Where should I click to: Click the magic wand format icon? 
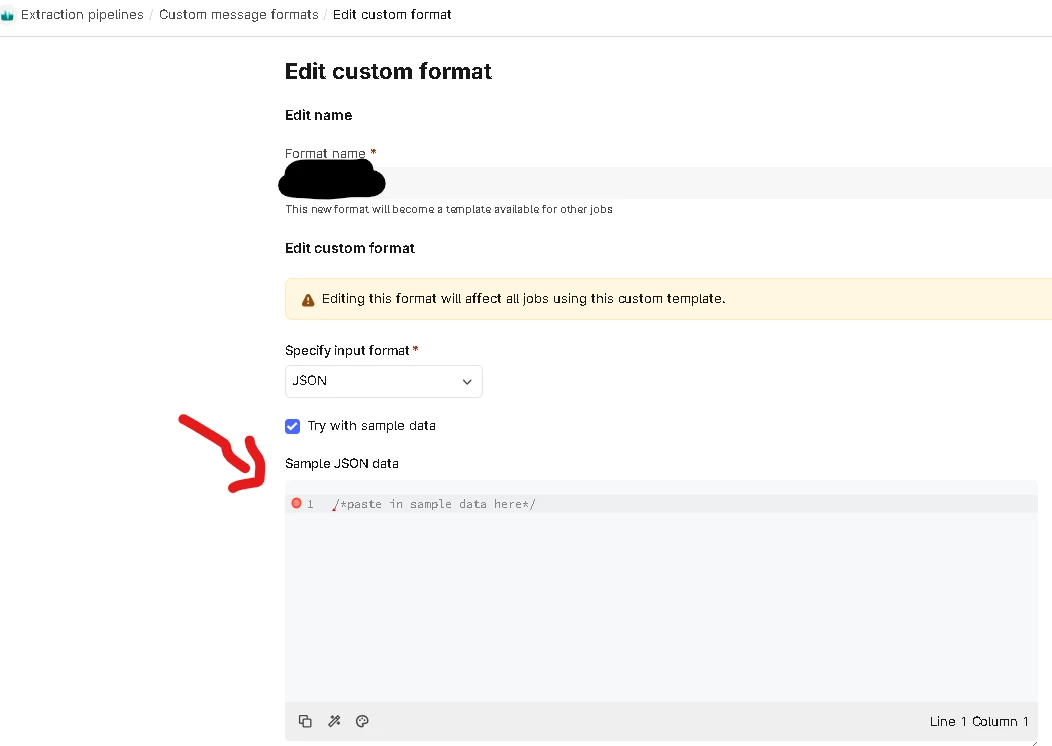pyautogui.click(x=334, y=721)
